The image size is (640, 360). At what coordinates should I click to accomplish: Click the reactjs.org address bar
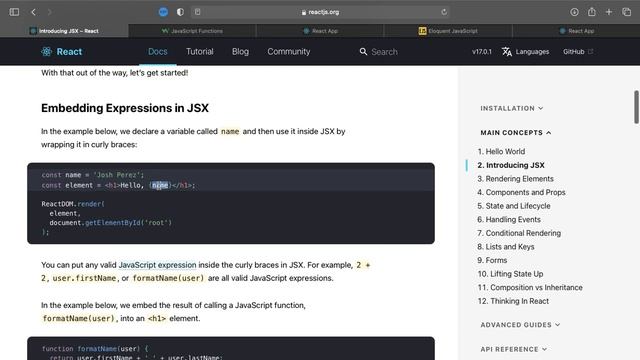[x=321, y=12]
